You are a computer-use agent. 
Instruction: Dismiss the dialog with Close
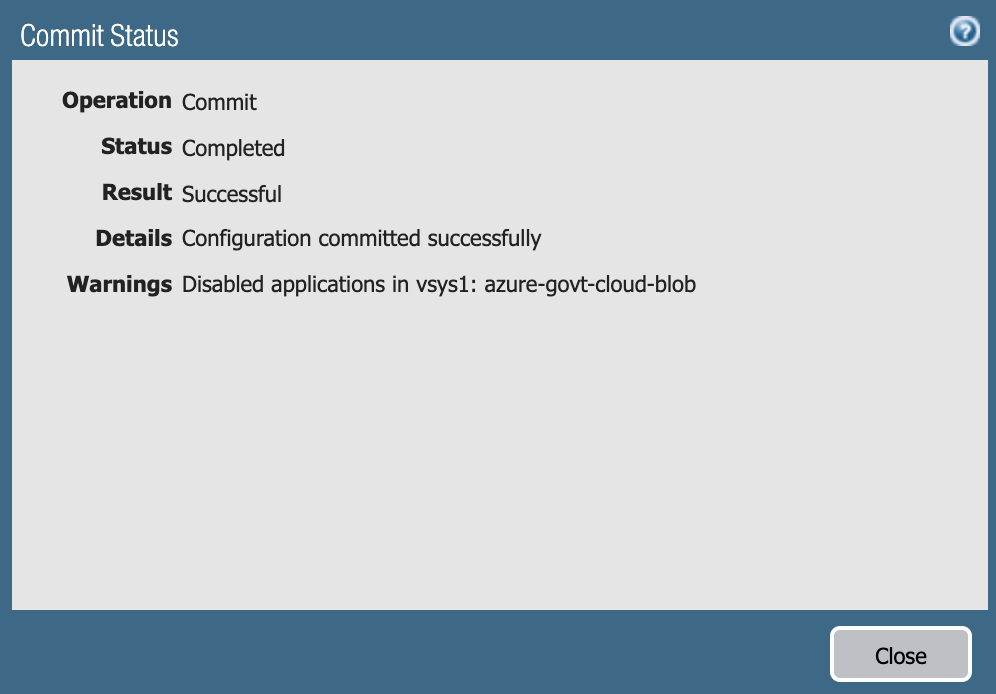(x=899, y=654)
